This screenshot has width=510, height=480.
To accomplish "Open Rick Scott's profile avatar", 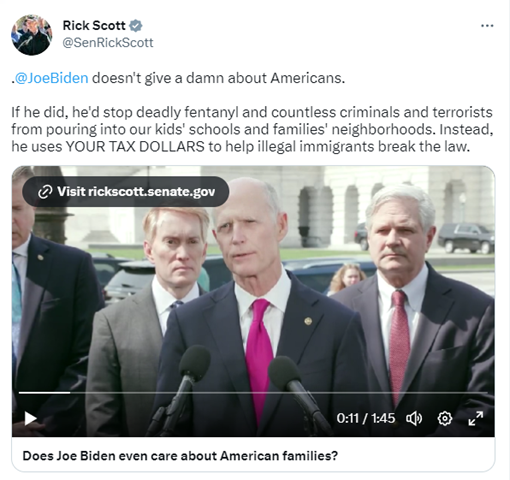I will pyautogui.click(x=31, y=35).
